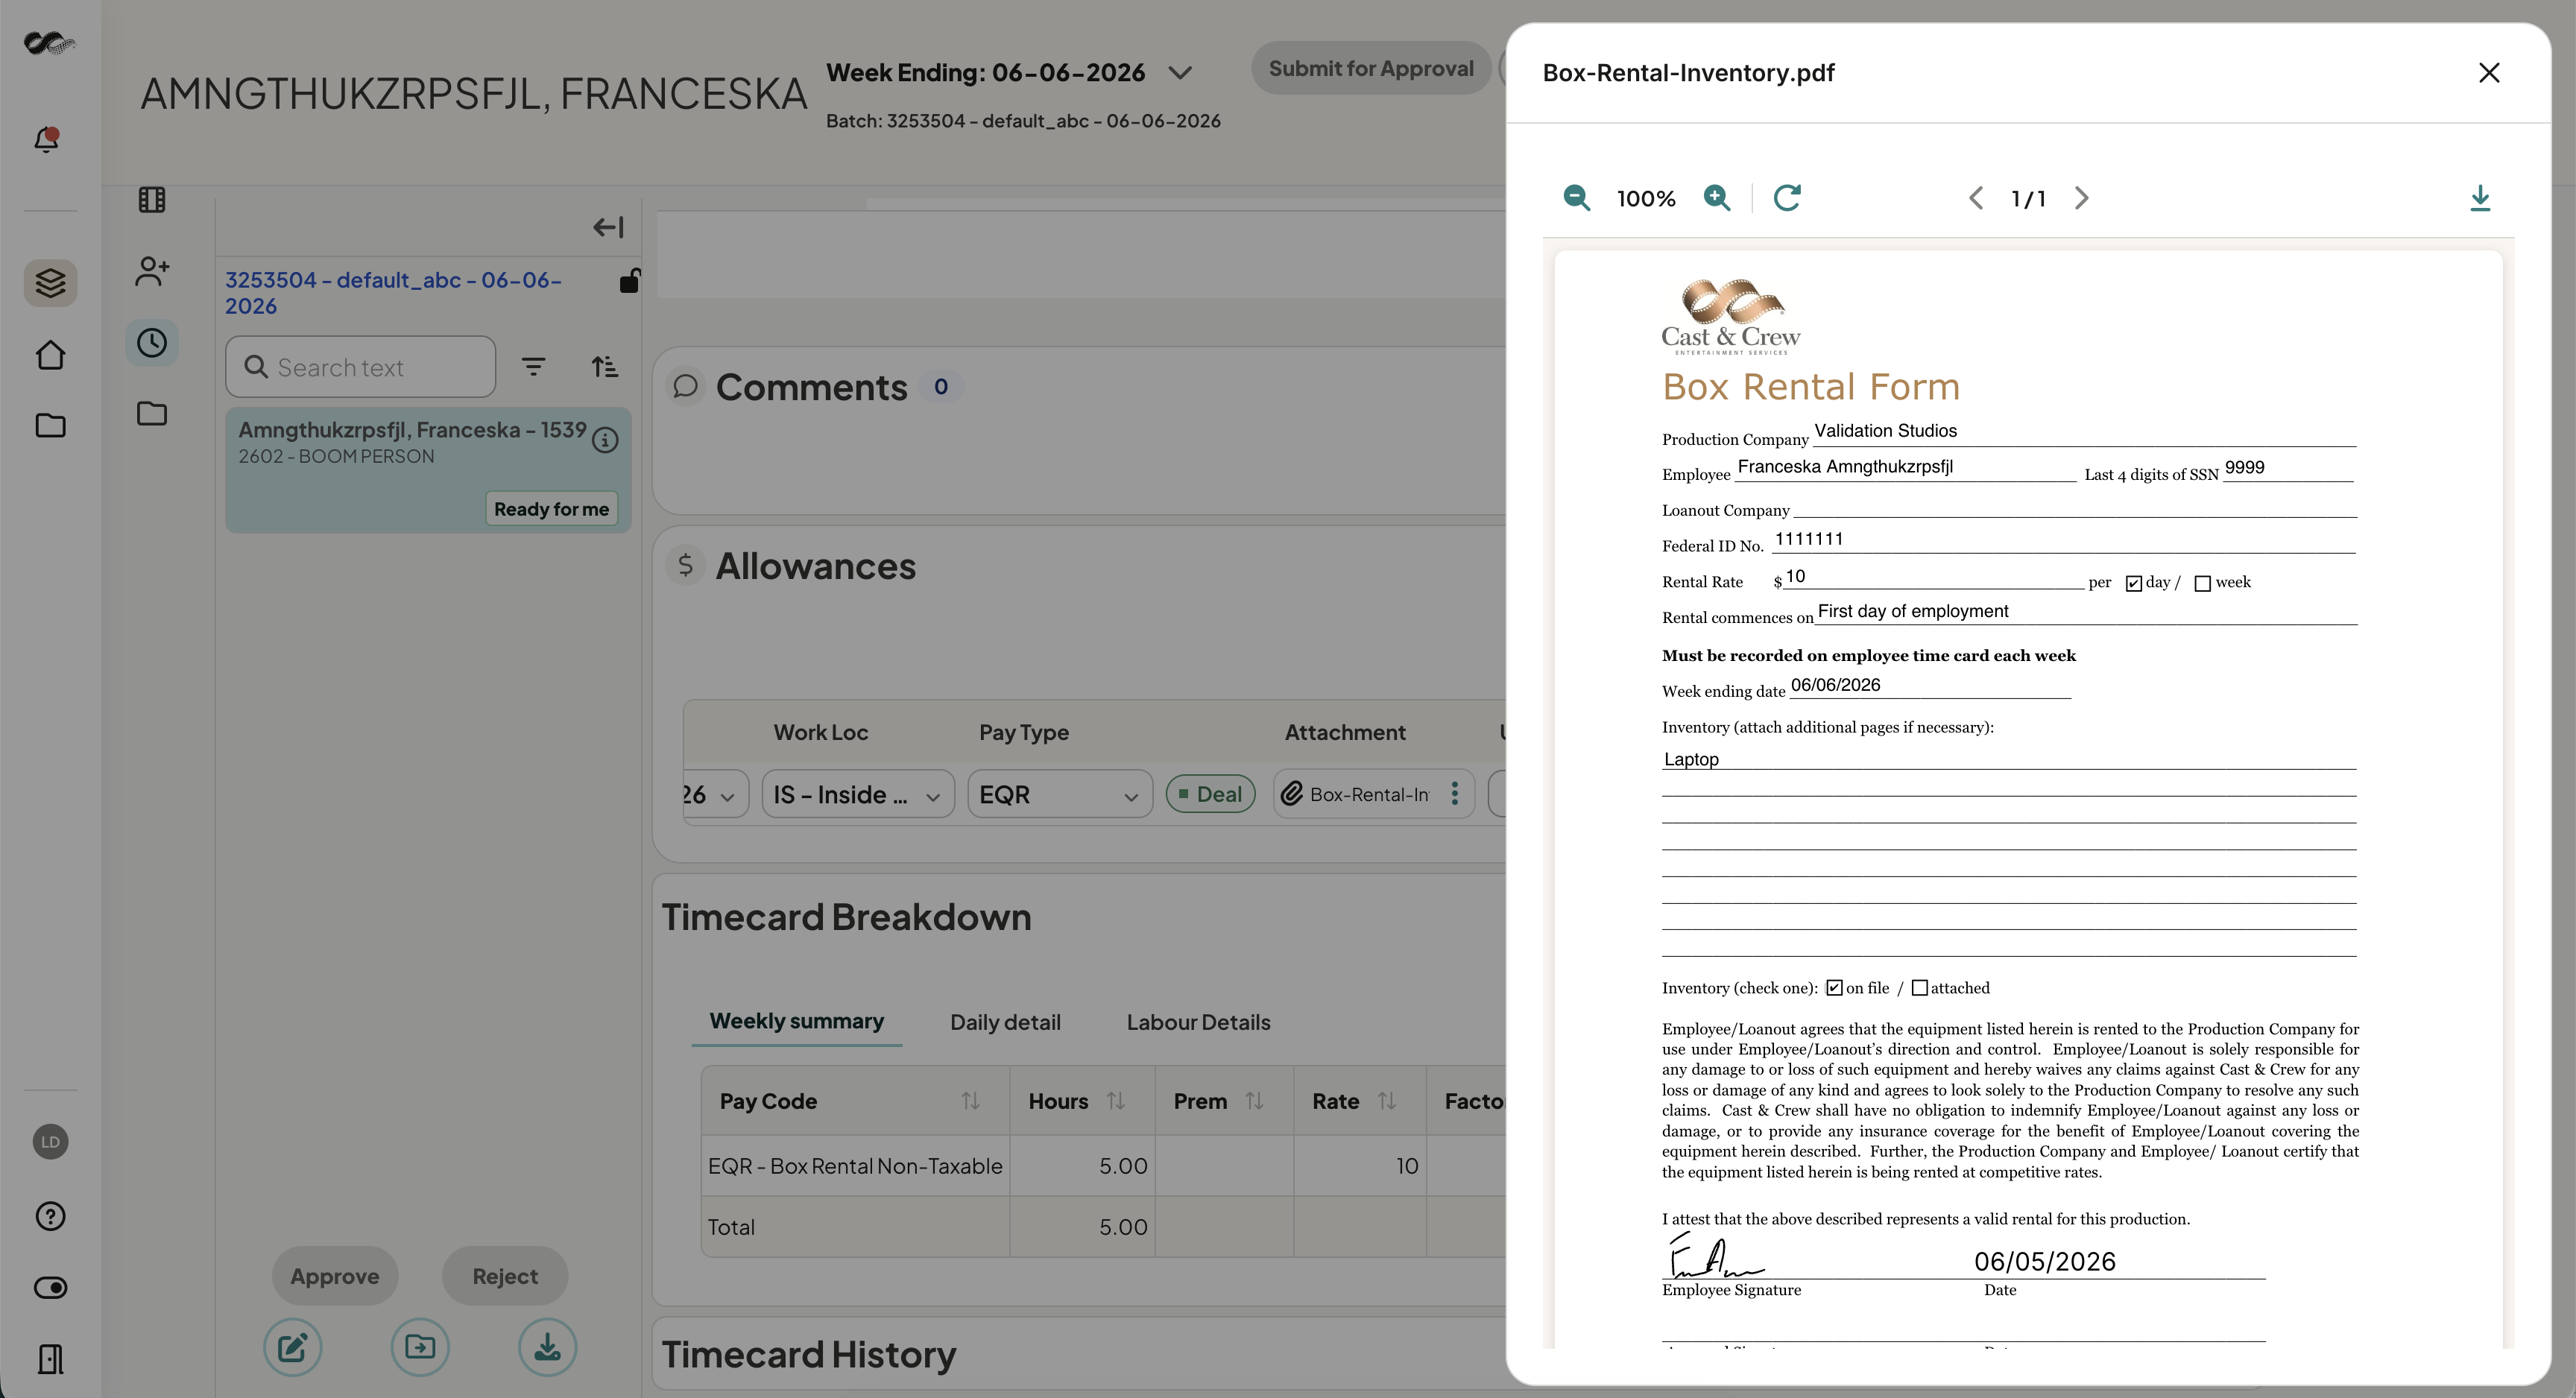Toggle the theme switch in sidebar
The height and width of the screenshot is (1398, 2576).
tap(50, 1288)
